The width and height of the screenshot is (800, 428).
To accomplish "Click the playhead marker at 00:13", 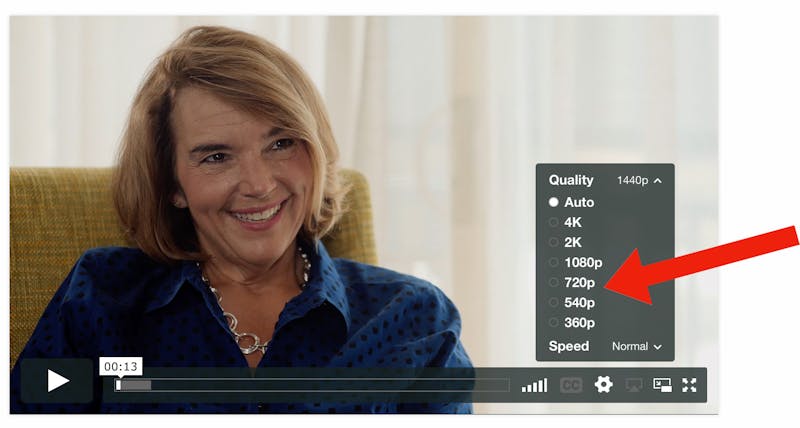I will [118, 385].
